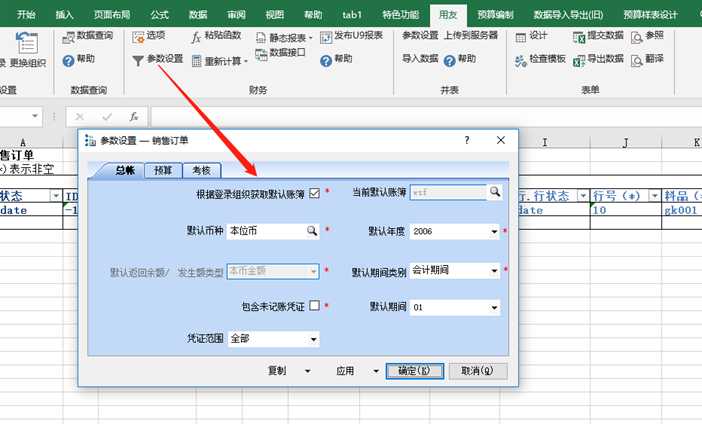Viewport: 702px width, 424px height.
Task: Open 静态报表 ribbon item
Action: click(x=284, y=38)
